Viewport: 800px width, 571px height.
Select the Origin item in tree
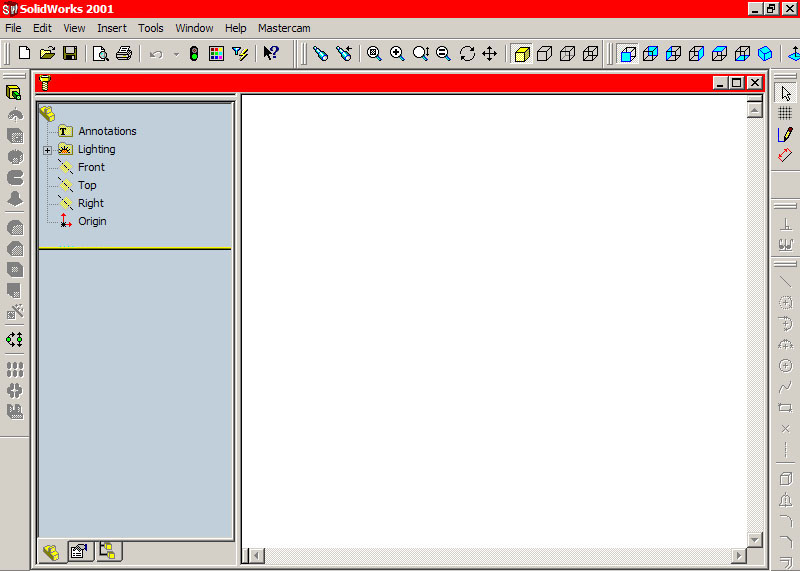coord(92,221)
